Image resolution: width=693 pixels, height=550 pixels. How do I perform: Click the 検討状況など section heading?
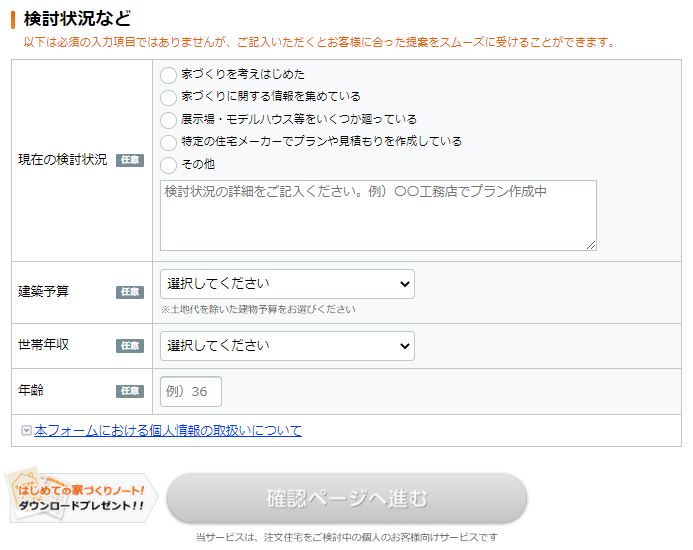tap(76, 19)
